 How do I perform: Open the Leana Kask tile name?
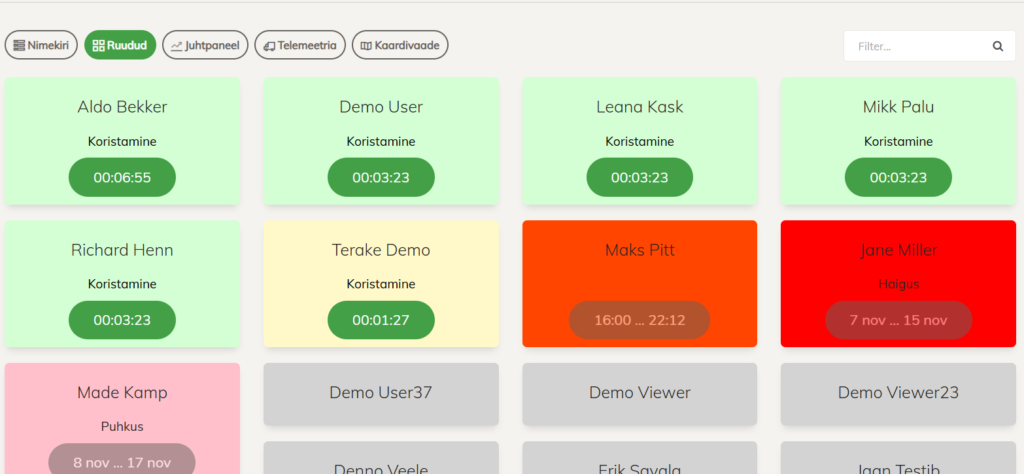[639, 107]
